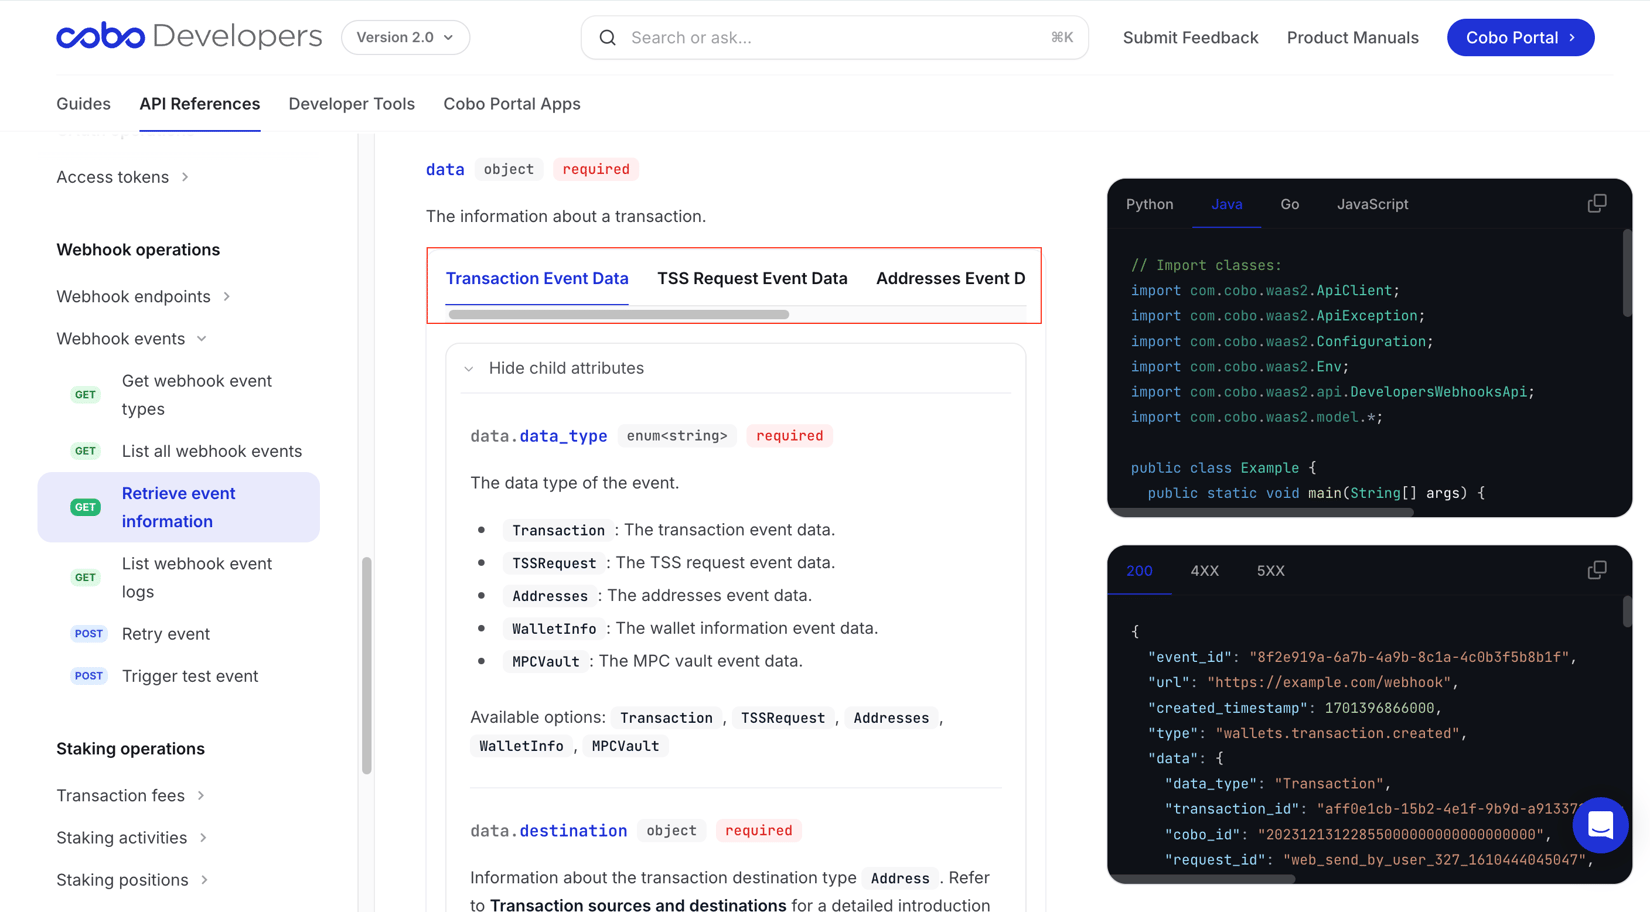Open Trigger test event page
The image size is (1650, 912).
click(190, 676)
